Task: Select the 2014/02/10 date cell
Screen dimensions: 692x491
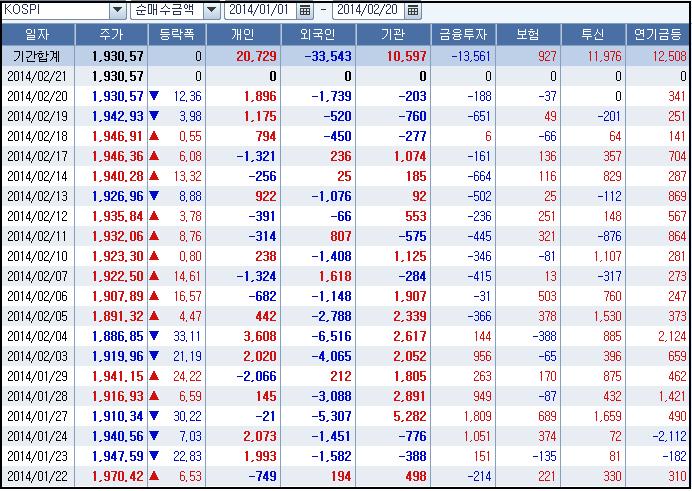Action: tap(38, 256)
